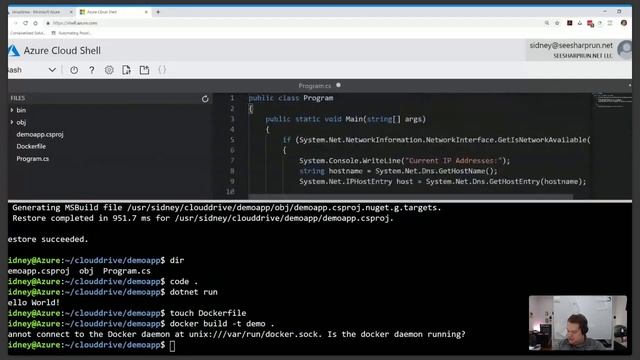Screen dimensions: 640x360
Task: Open the second bookmark in bookmarks bar
Action: [71, 33]
